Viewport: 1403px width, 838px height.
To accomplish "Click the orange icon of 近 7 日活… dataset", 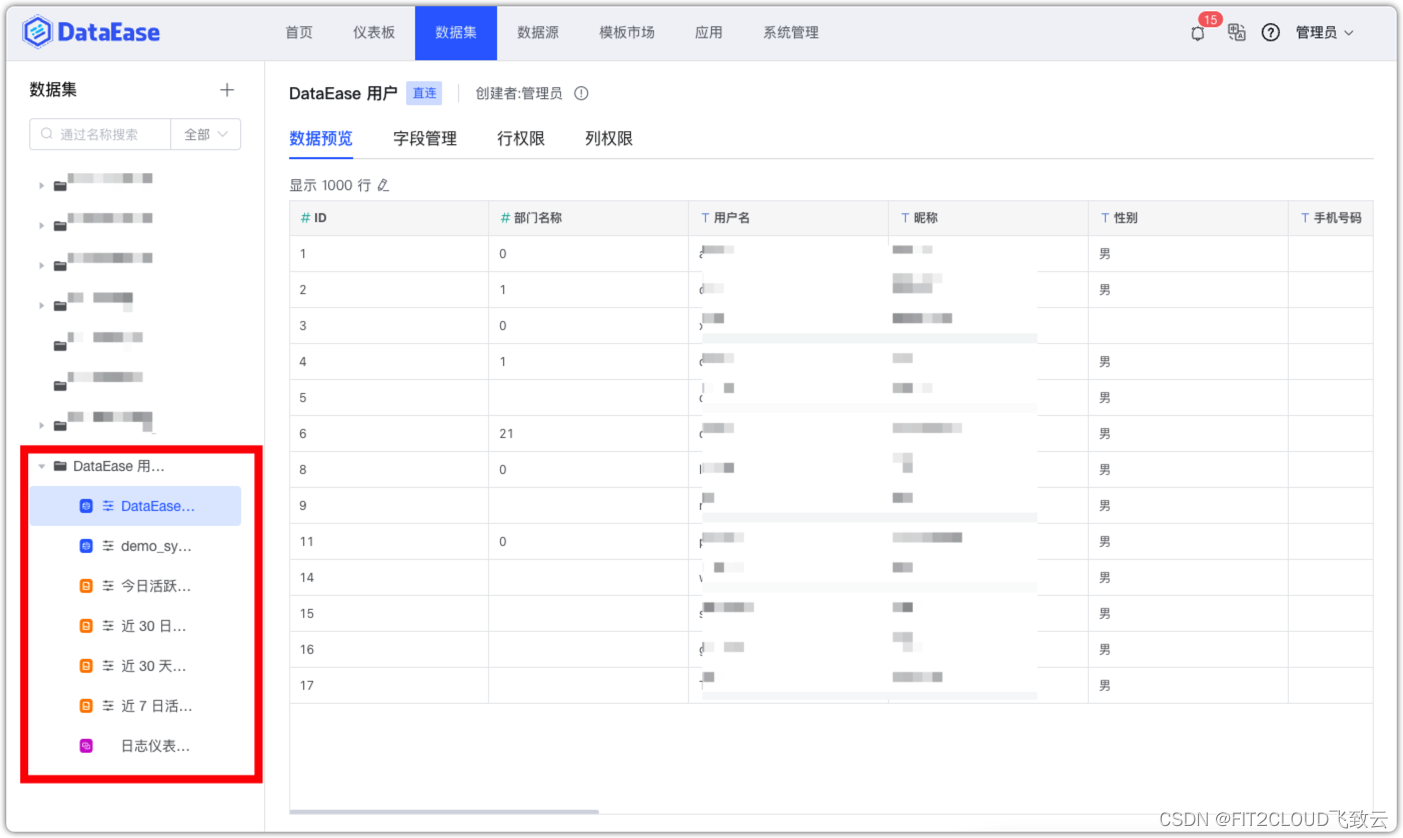I will (86, 706).
